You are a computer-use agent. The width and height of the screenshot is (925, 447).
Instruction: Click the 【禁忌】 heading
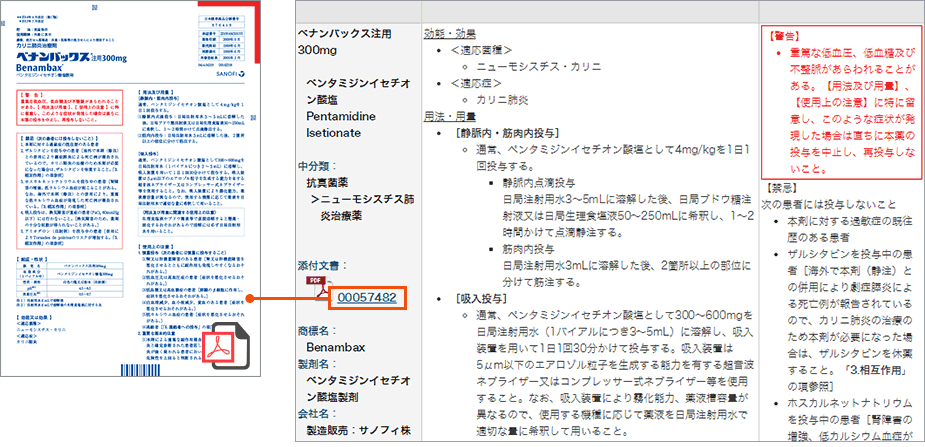click(x=780, y=188)
